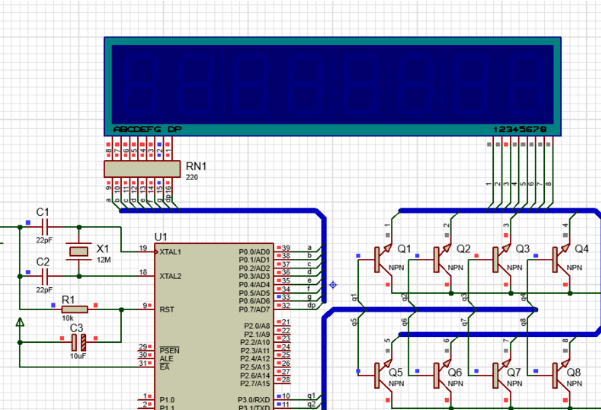
Task: Click the ALE pin label
Action: coord(166,359)
